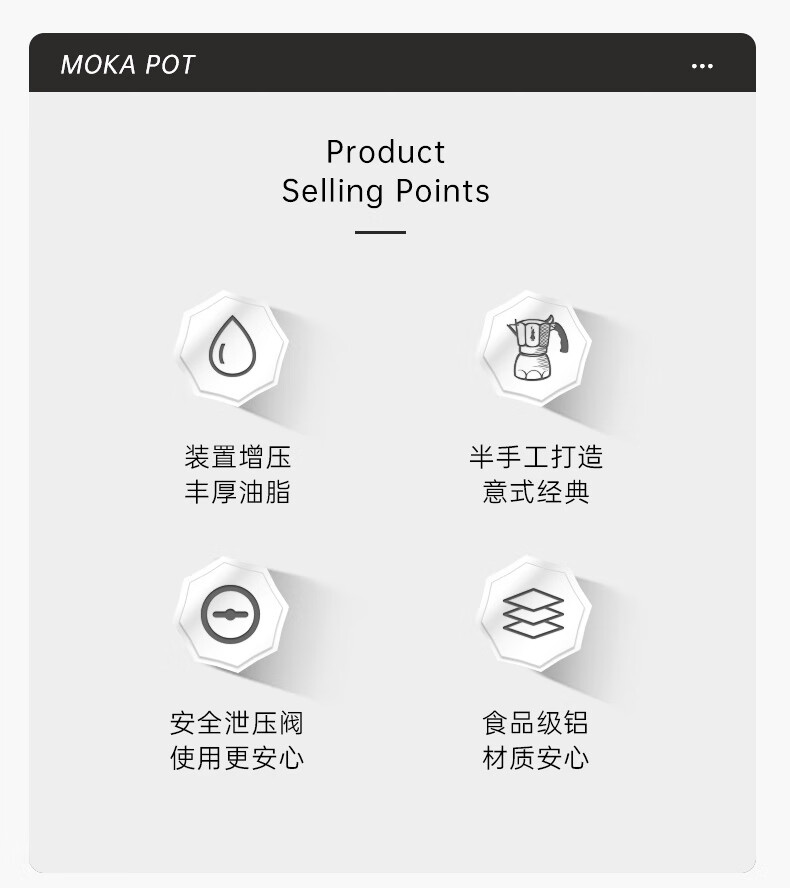Click the Product Selling Points heading
This screenshot has width=790, height=888.
tap(386, 171)
